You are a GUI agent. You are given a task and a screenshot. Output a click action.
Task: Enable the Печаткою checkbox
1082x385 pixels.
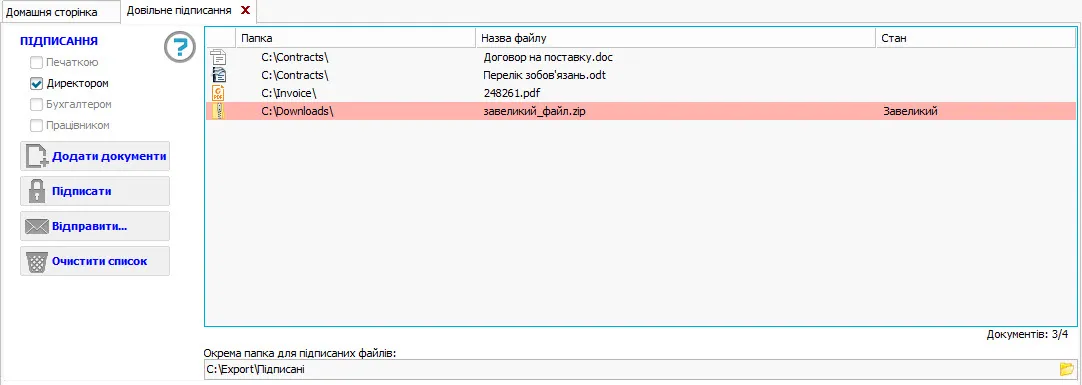[x=37, y=62]
